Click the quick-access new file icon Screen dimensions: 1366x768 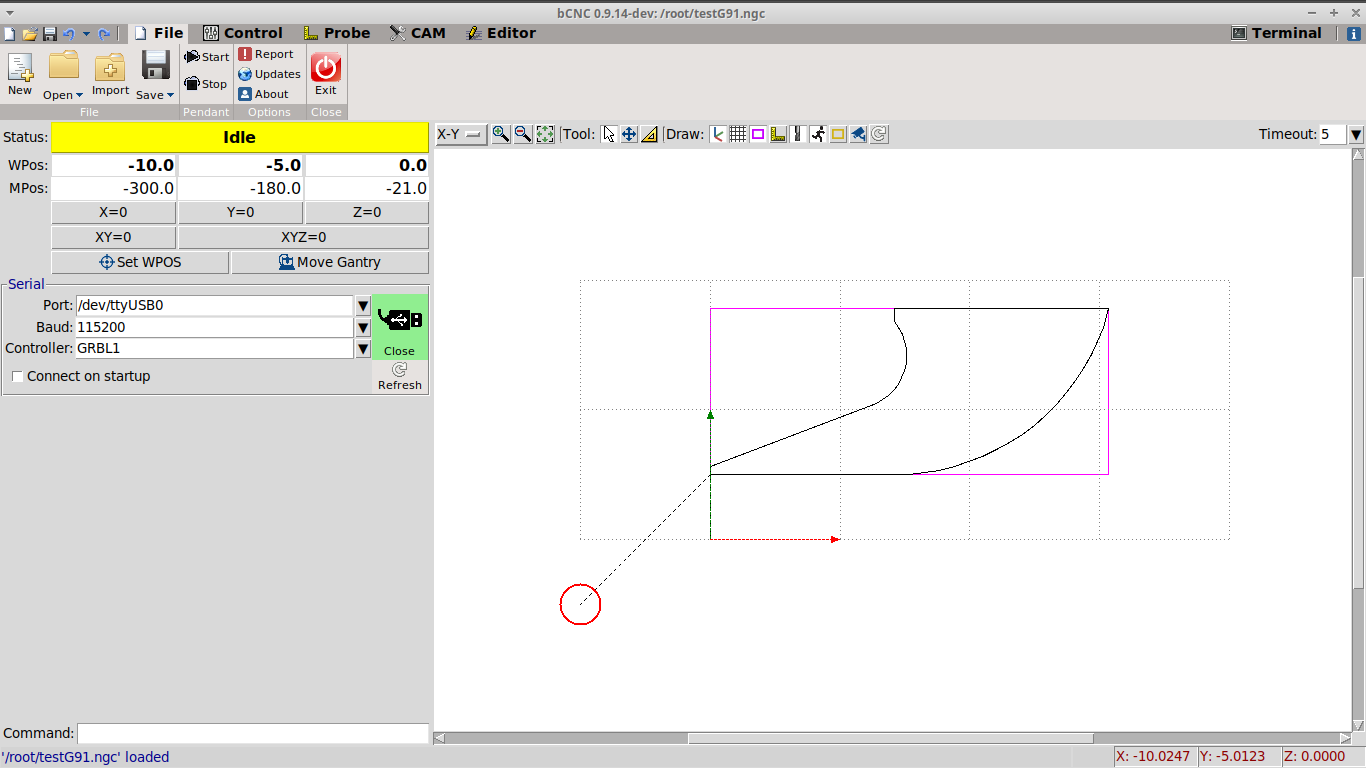coord(9,34)
